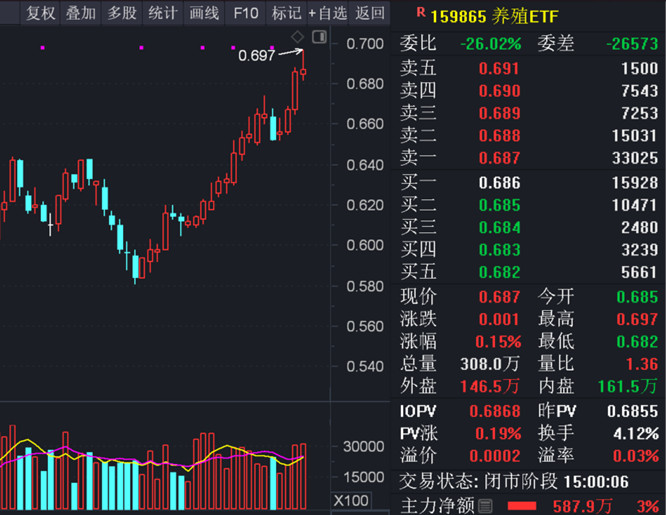Screen dimensions: 666x515
Task: Click 卖三 price 0.689
Action: 500,113
